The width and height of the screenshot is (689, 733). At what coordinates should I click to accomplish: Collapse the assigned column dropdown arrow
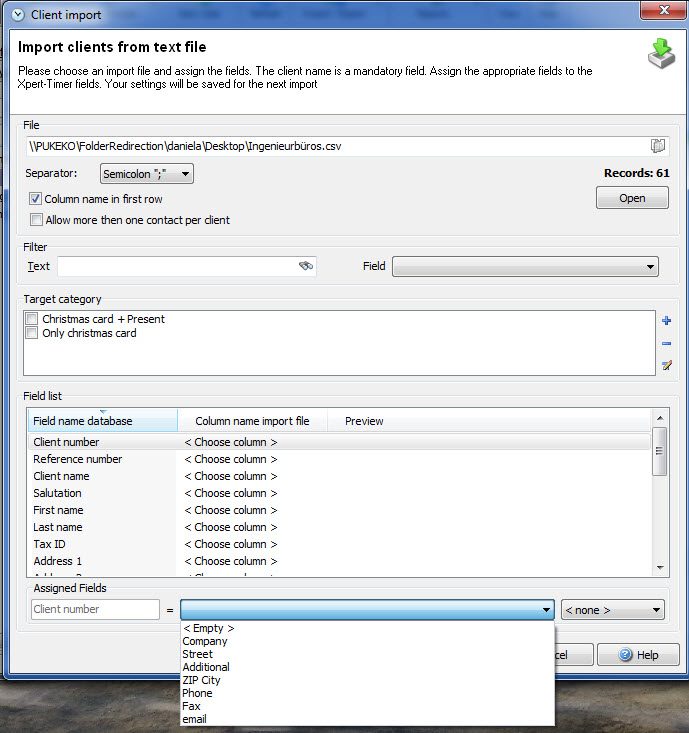(x=545, y=610)
